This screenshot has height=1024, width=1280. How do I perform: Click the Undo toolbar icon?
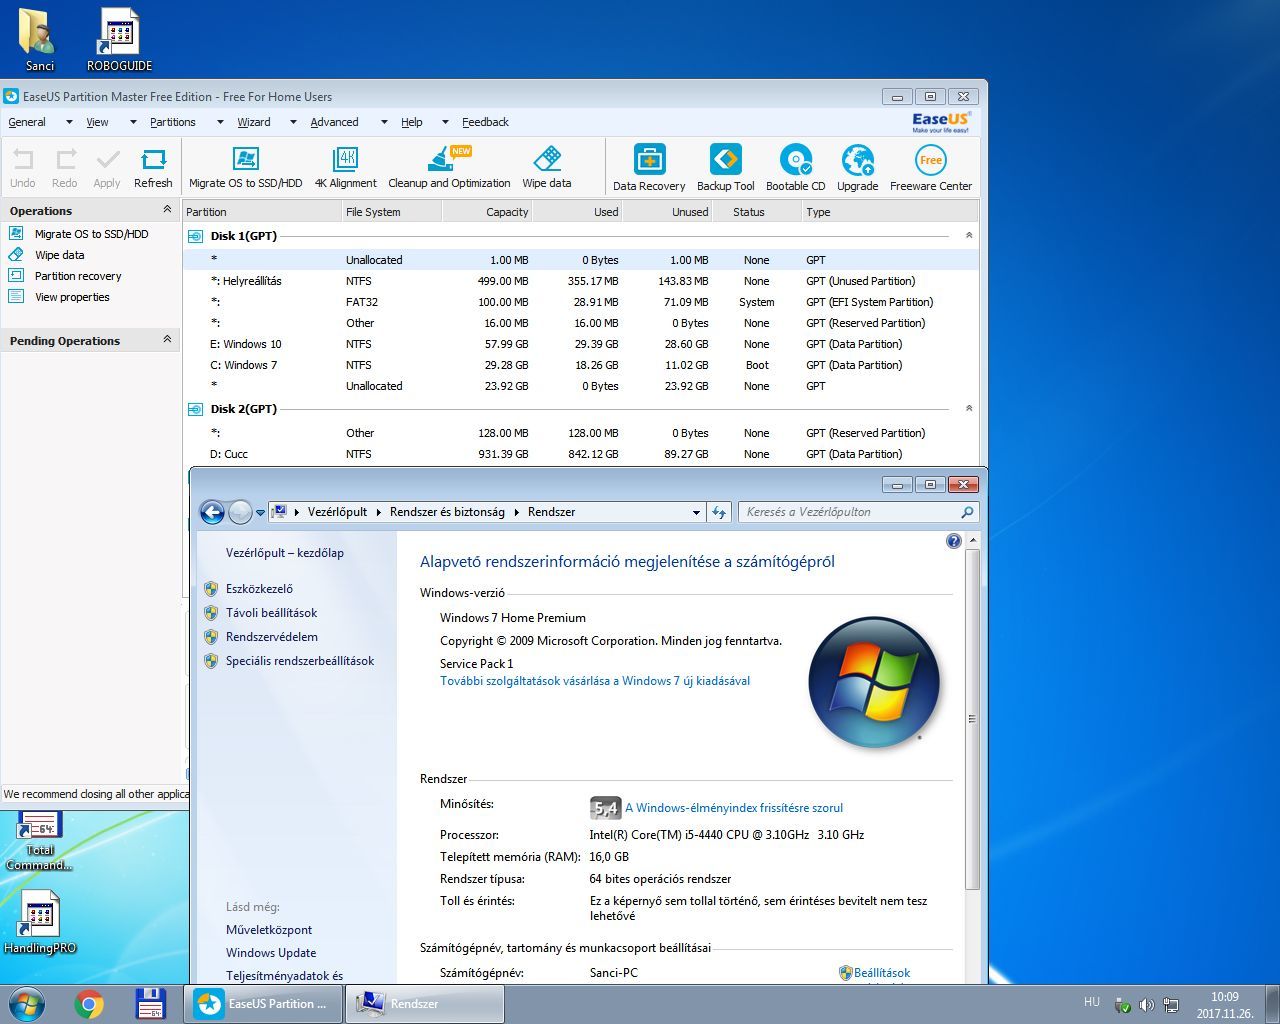23,168
